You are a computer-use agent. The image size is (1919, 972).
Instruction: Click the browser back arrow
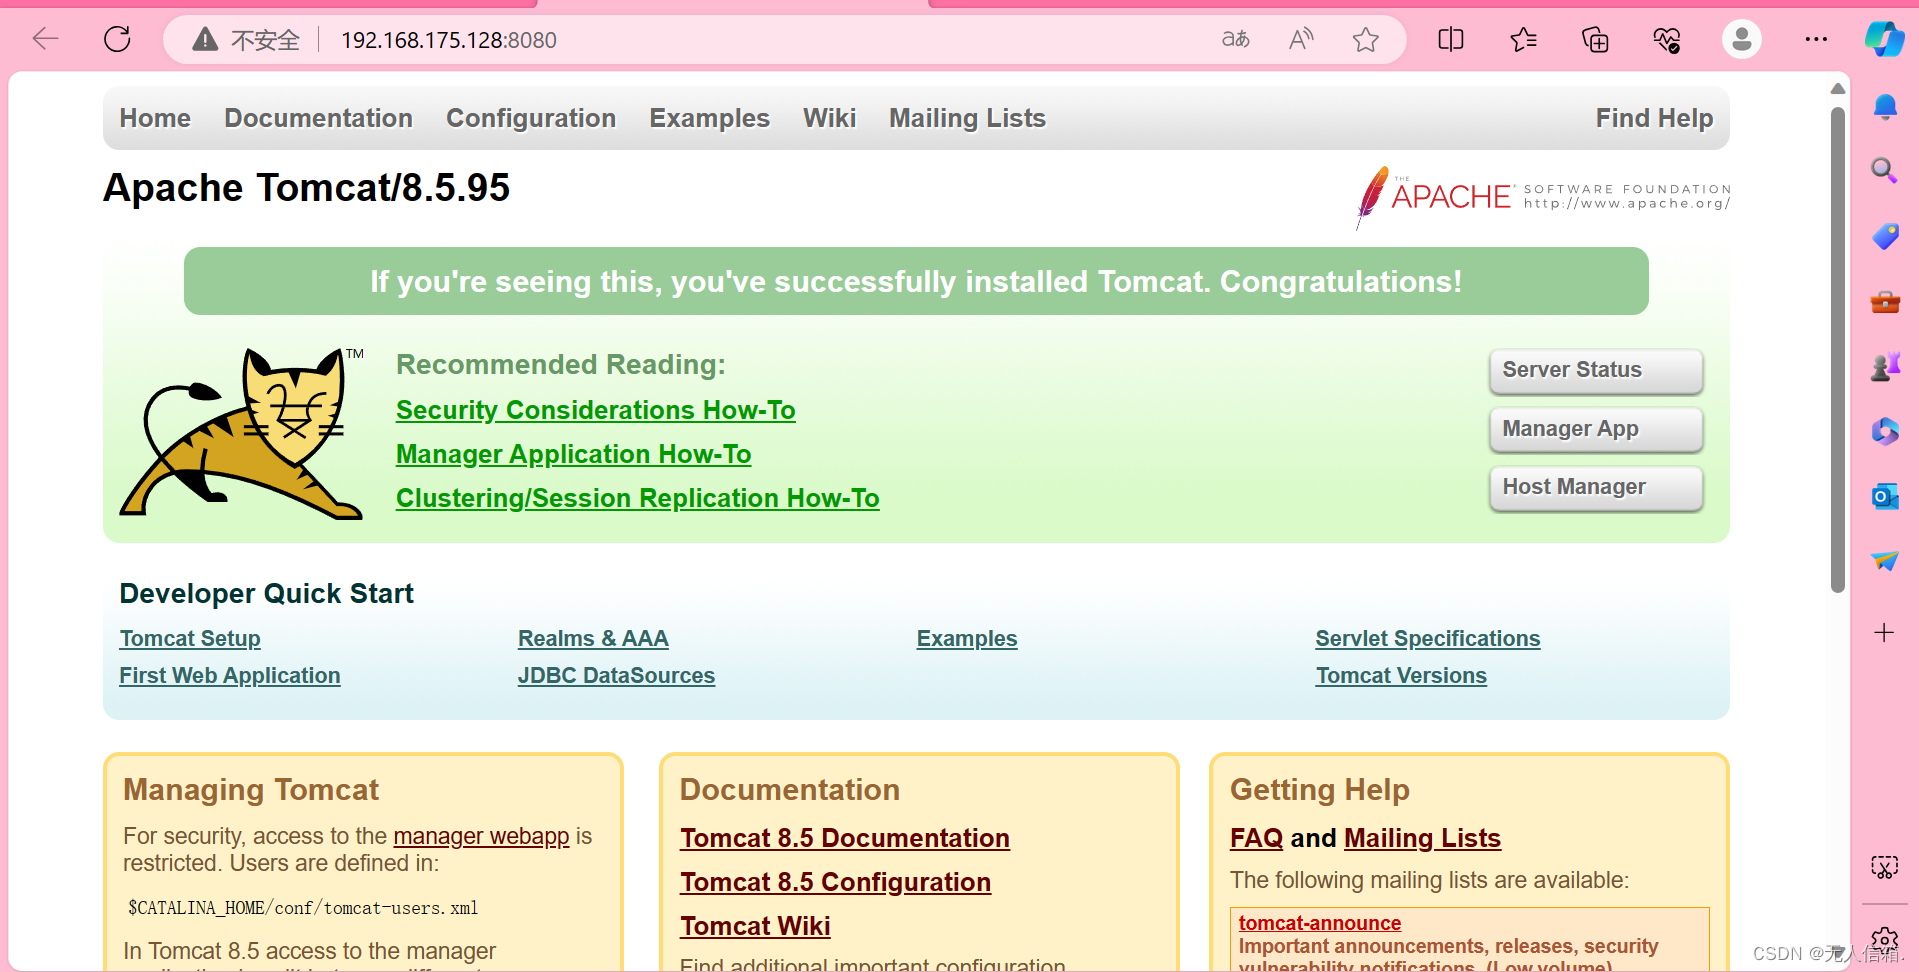click(46, 39)
